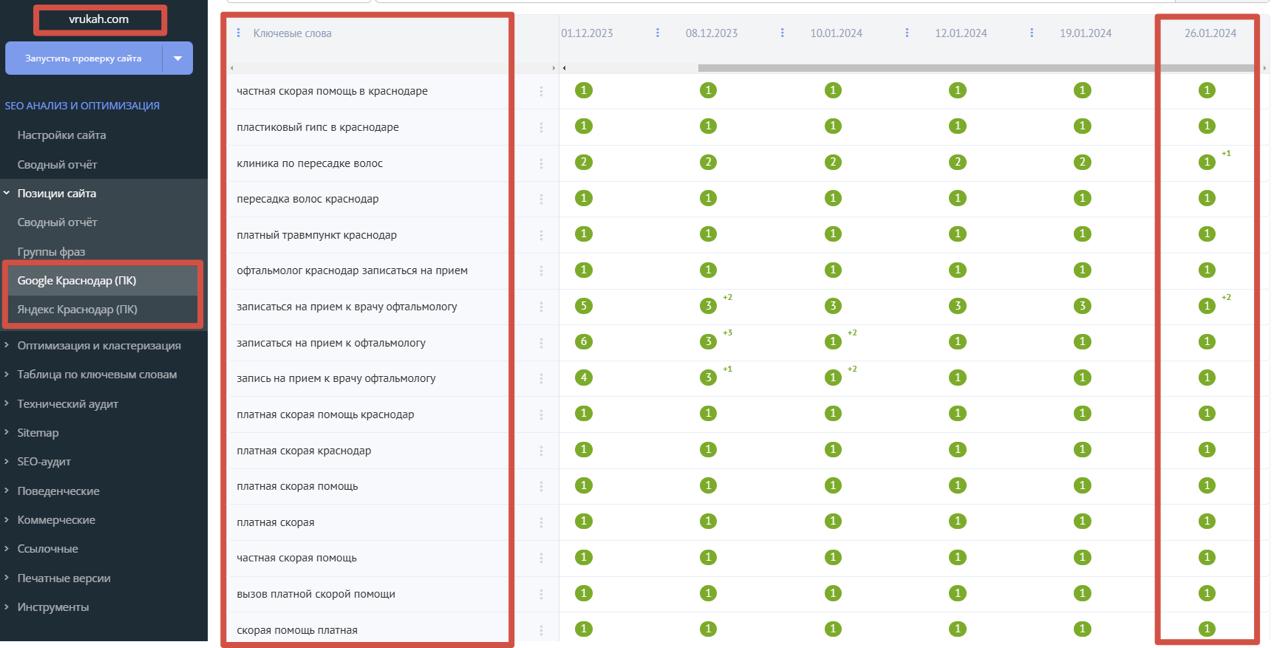
Task: Click the menu dots beside Ключевые слова header
Action: click(x=238, y=33)
